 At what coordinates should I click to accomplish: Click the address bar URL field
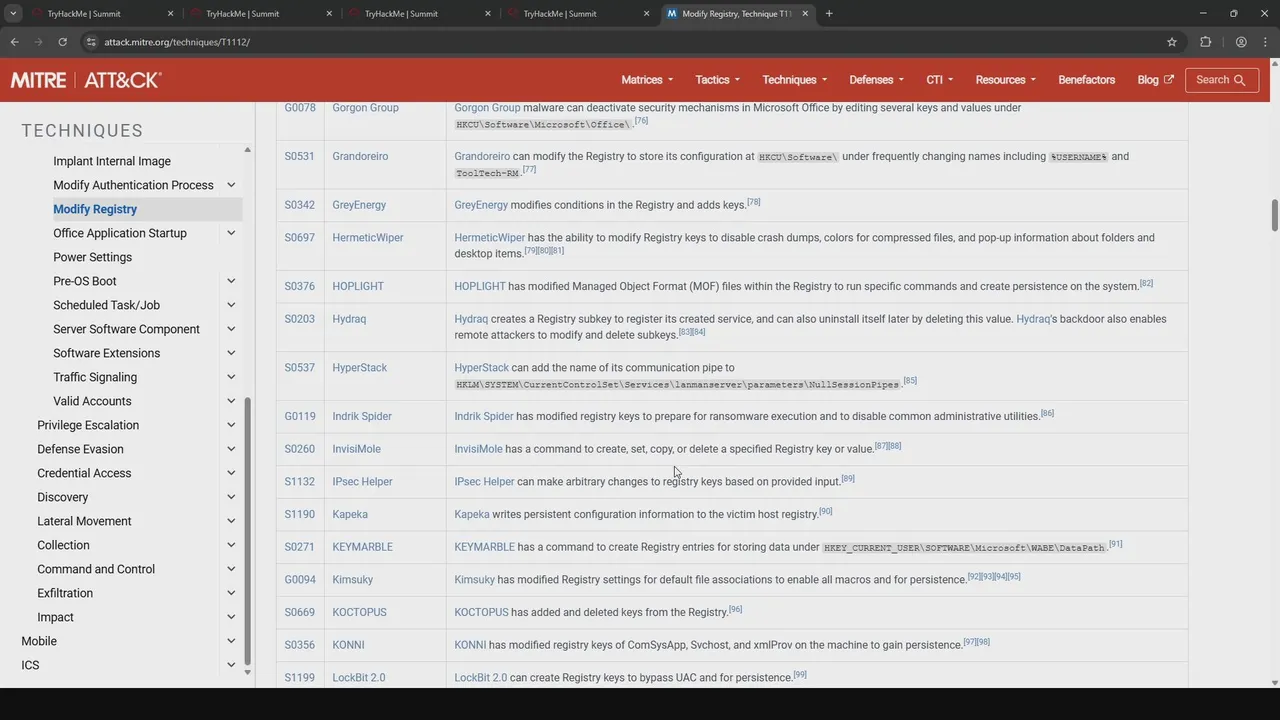coord(630,42)
